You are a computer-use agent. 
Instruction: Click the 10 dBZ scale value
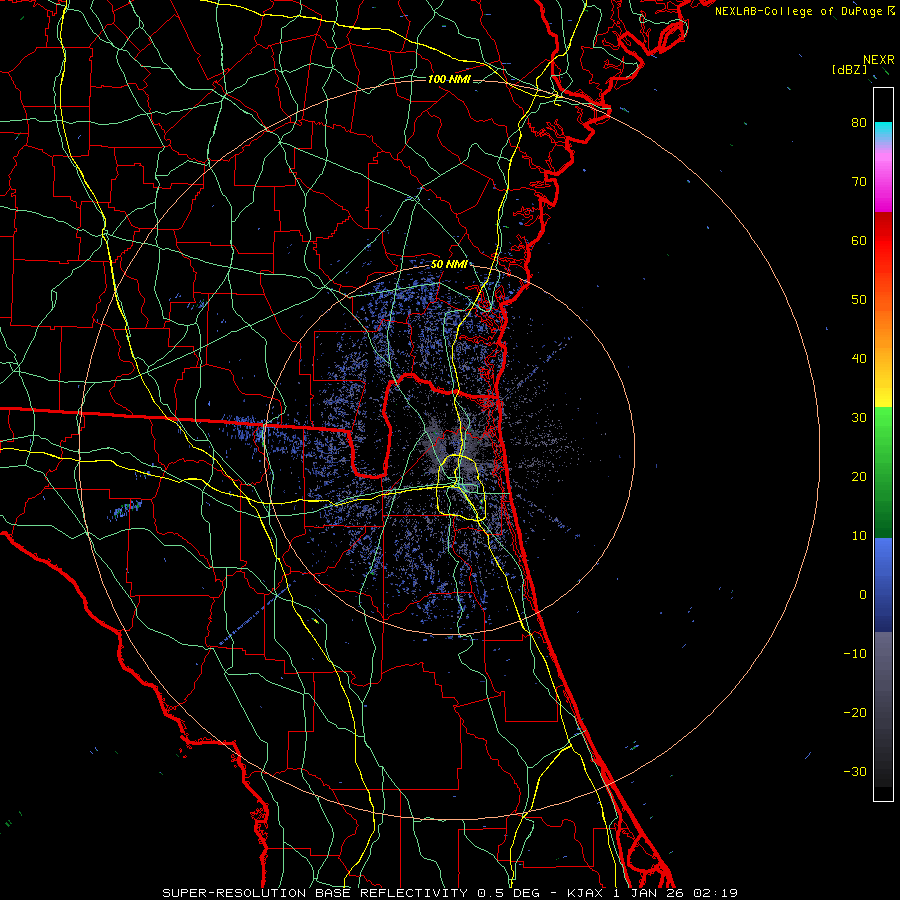[859, 536]
